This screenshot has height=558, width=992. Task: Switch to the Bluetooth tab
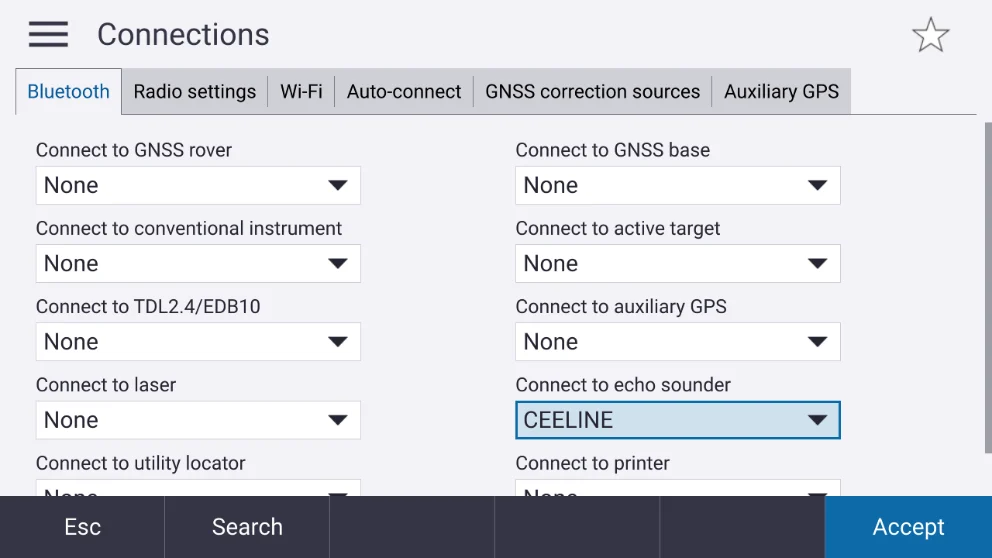pyautogui.click(x=68, y=92)
